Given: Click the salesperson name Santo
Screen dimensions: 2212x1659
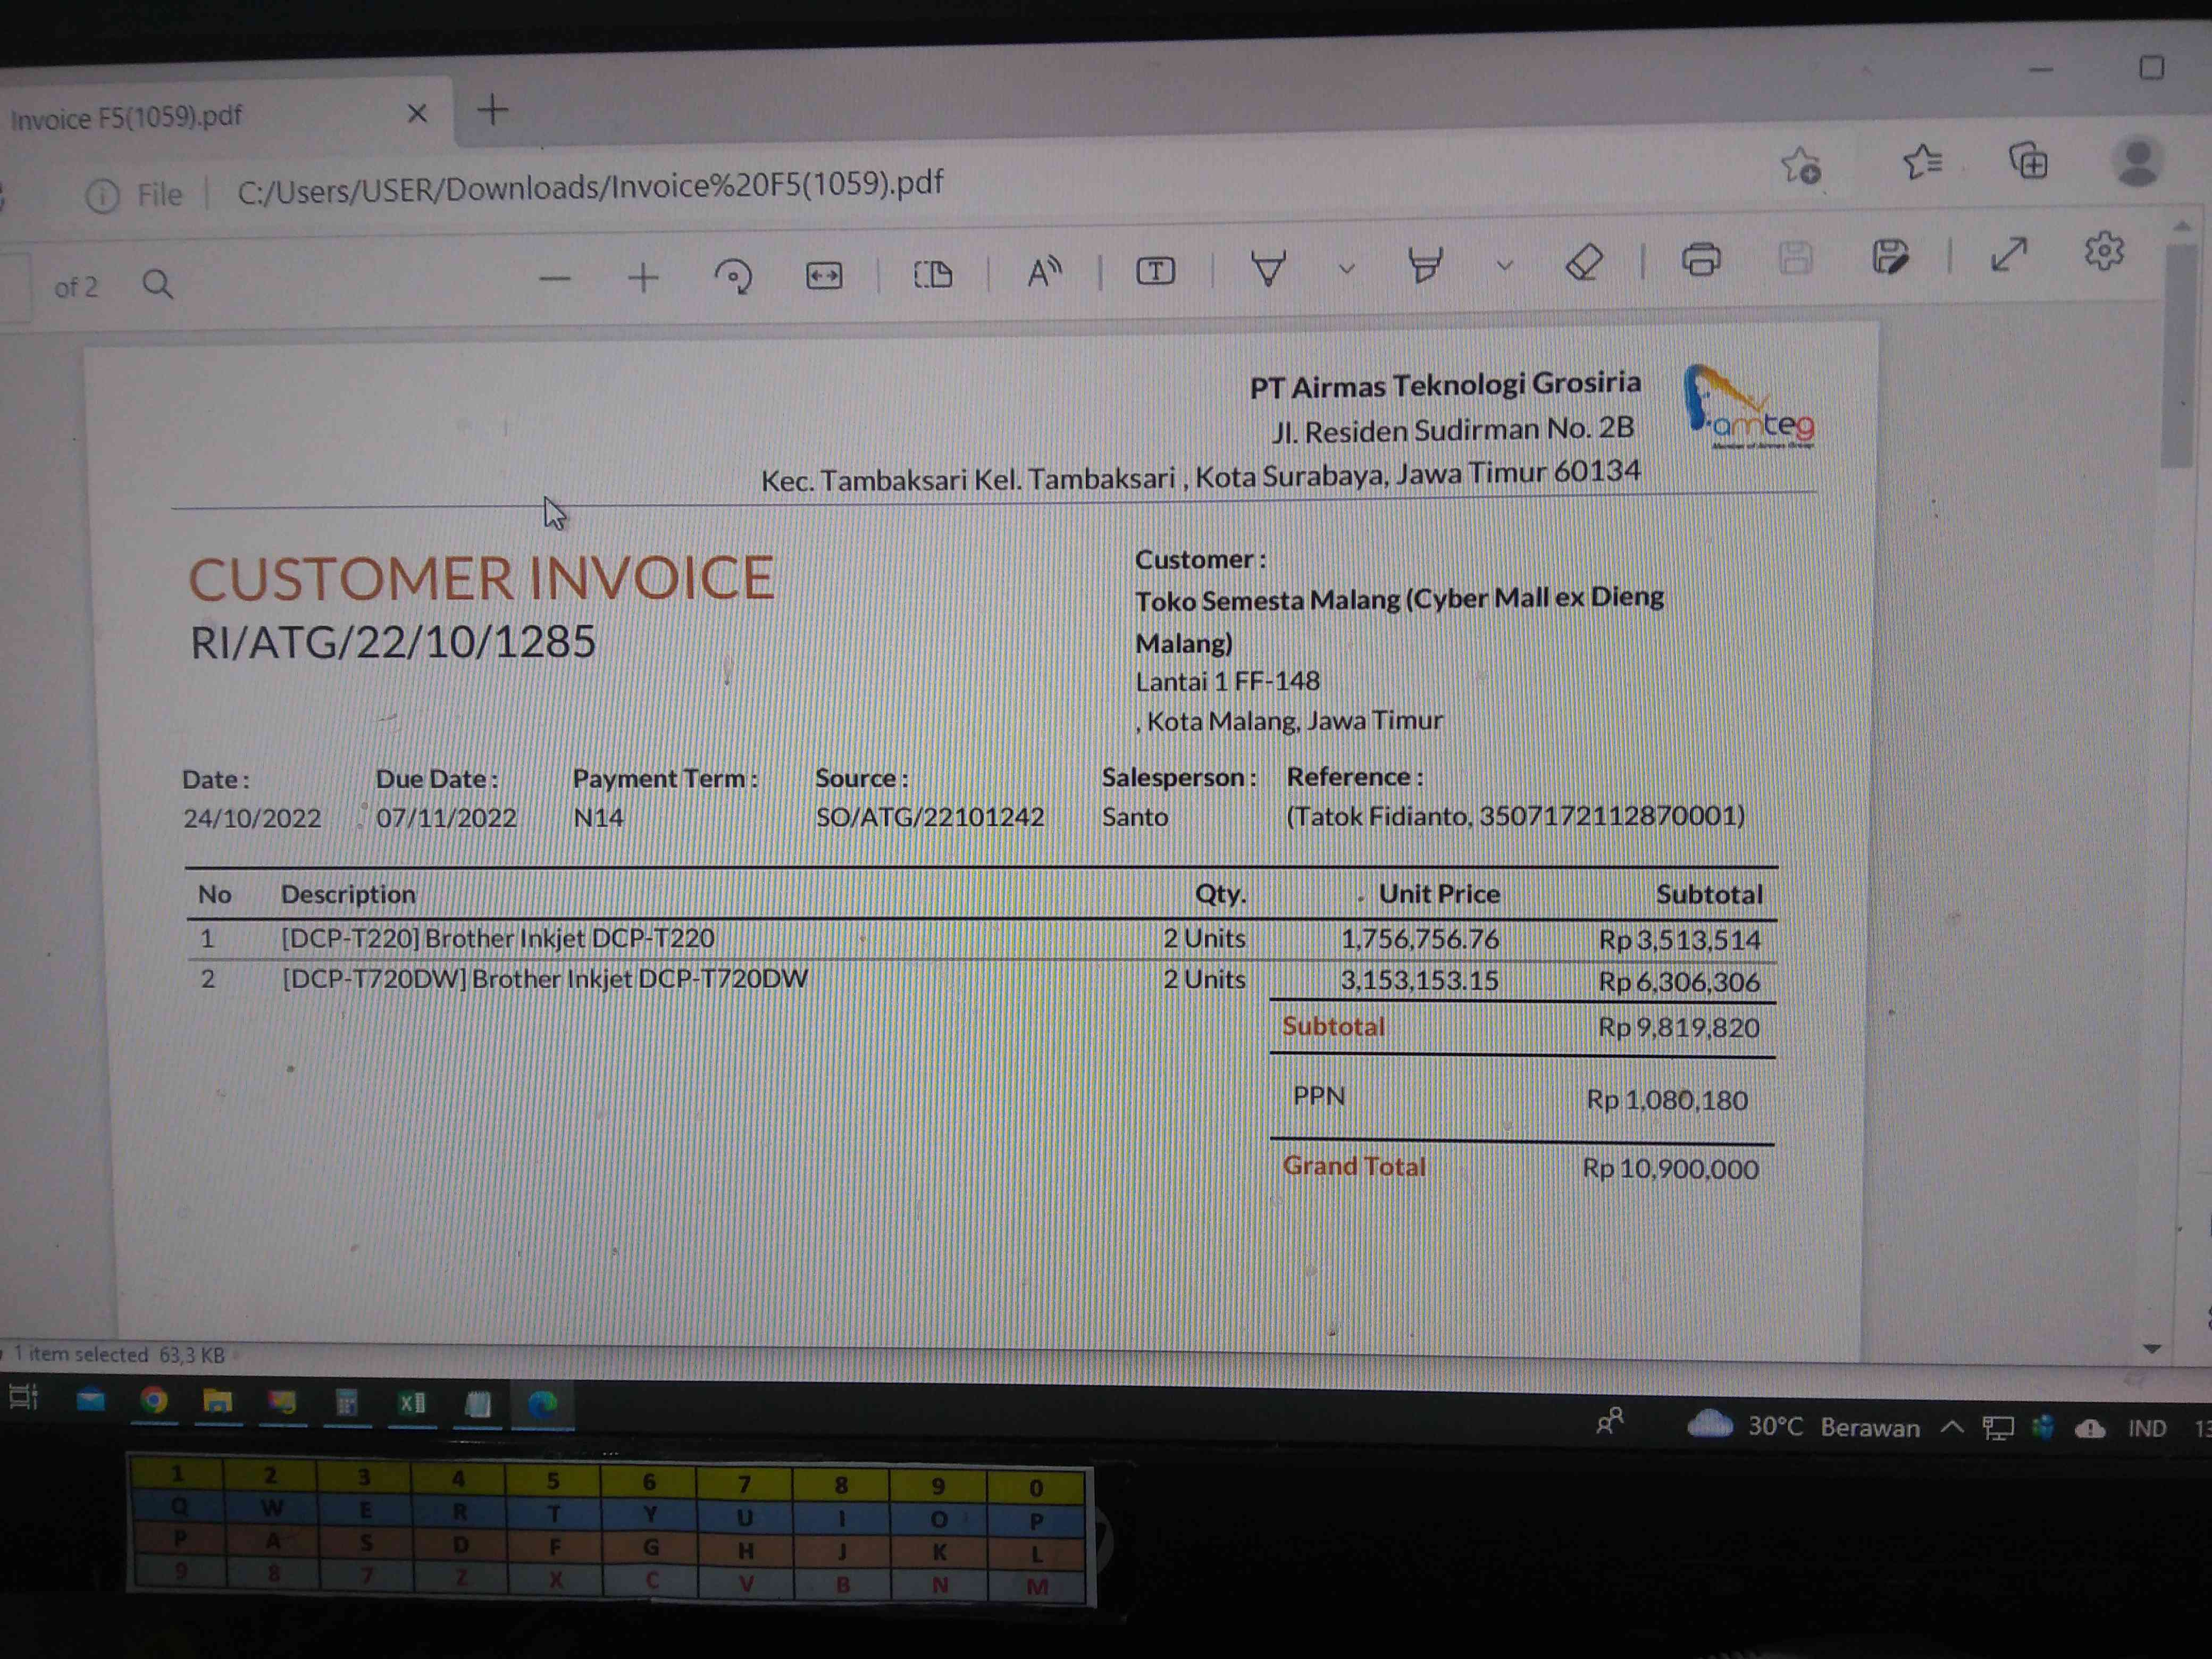Looking at the screenshot, I should click(x=1135, y=817).
